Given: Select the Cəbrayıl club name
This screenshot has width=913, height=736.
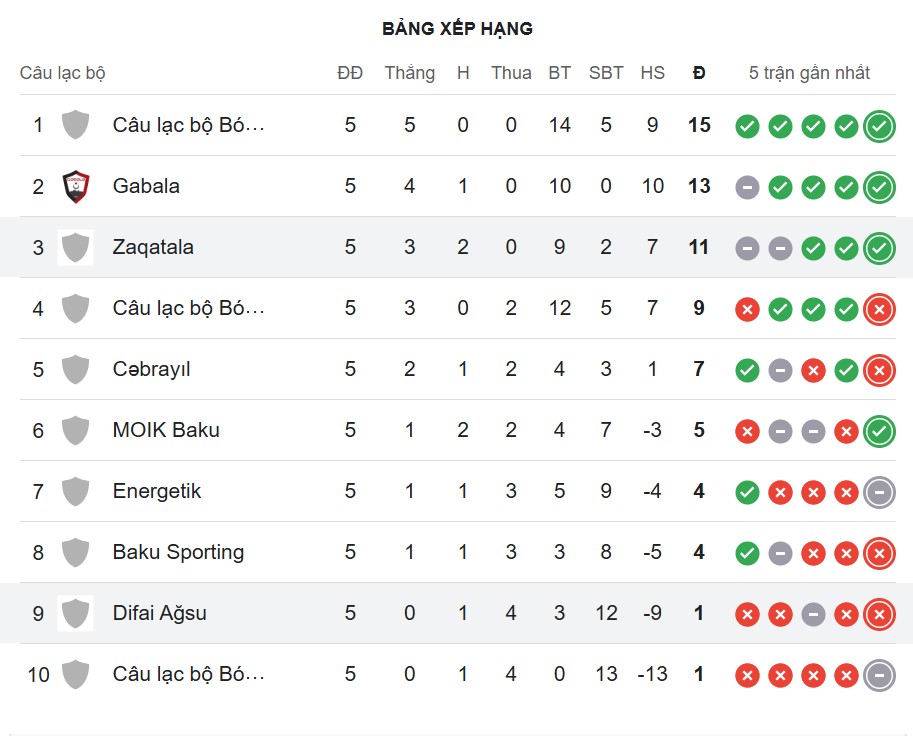Looking at the screenshot, I should click(x=151, y=369).
